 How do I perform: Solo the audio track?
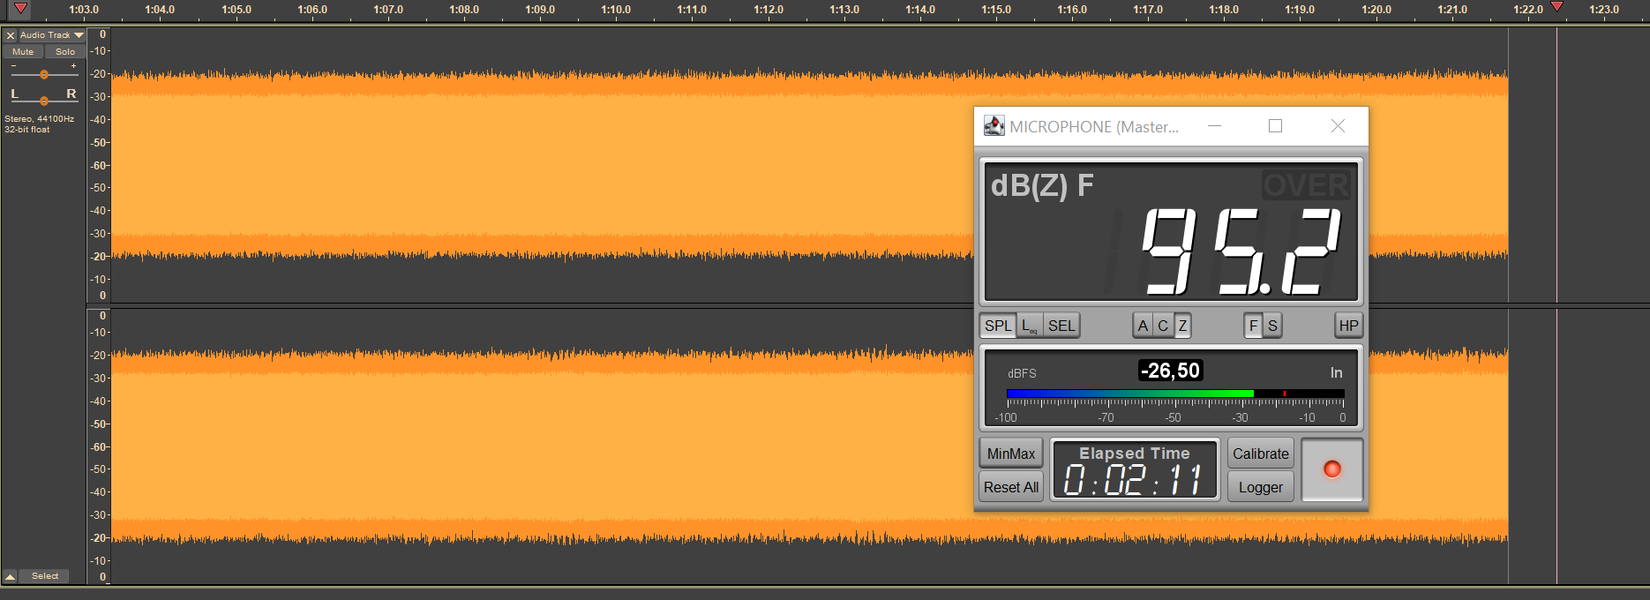[65, 52]
